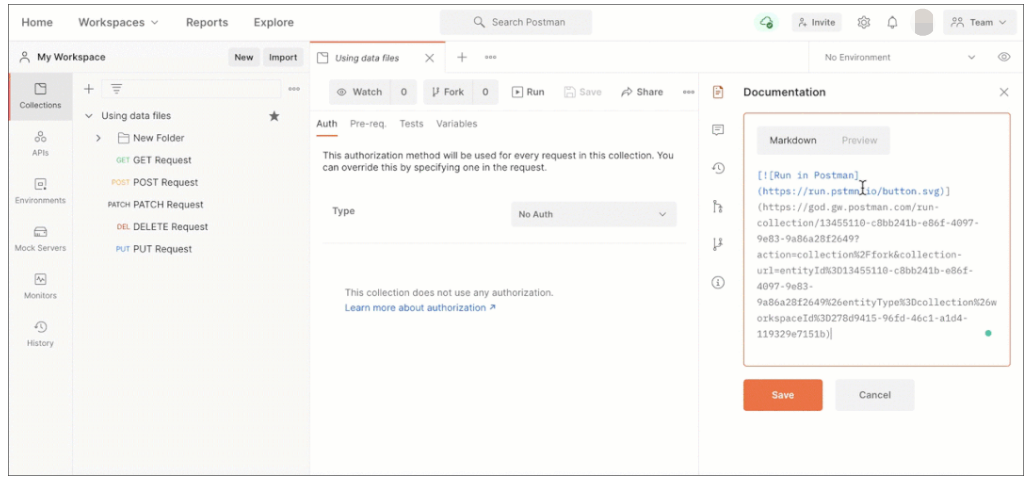The width and height of the screenshot is (1032, 482).
Task: Click the notifications bell icon
Action: [x=892, y=22]
